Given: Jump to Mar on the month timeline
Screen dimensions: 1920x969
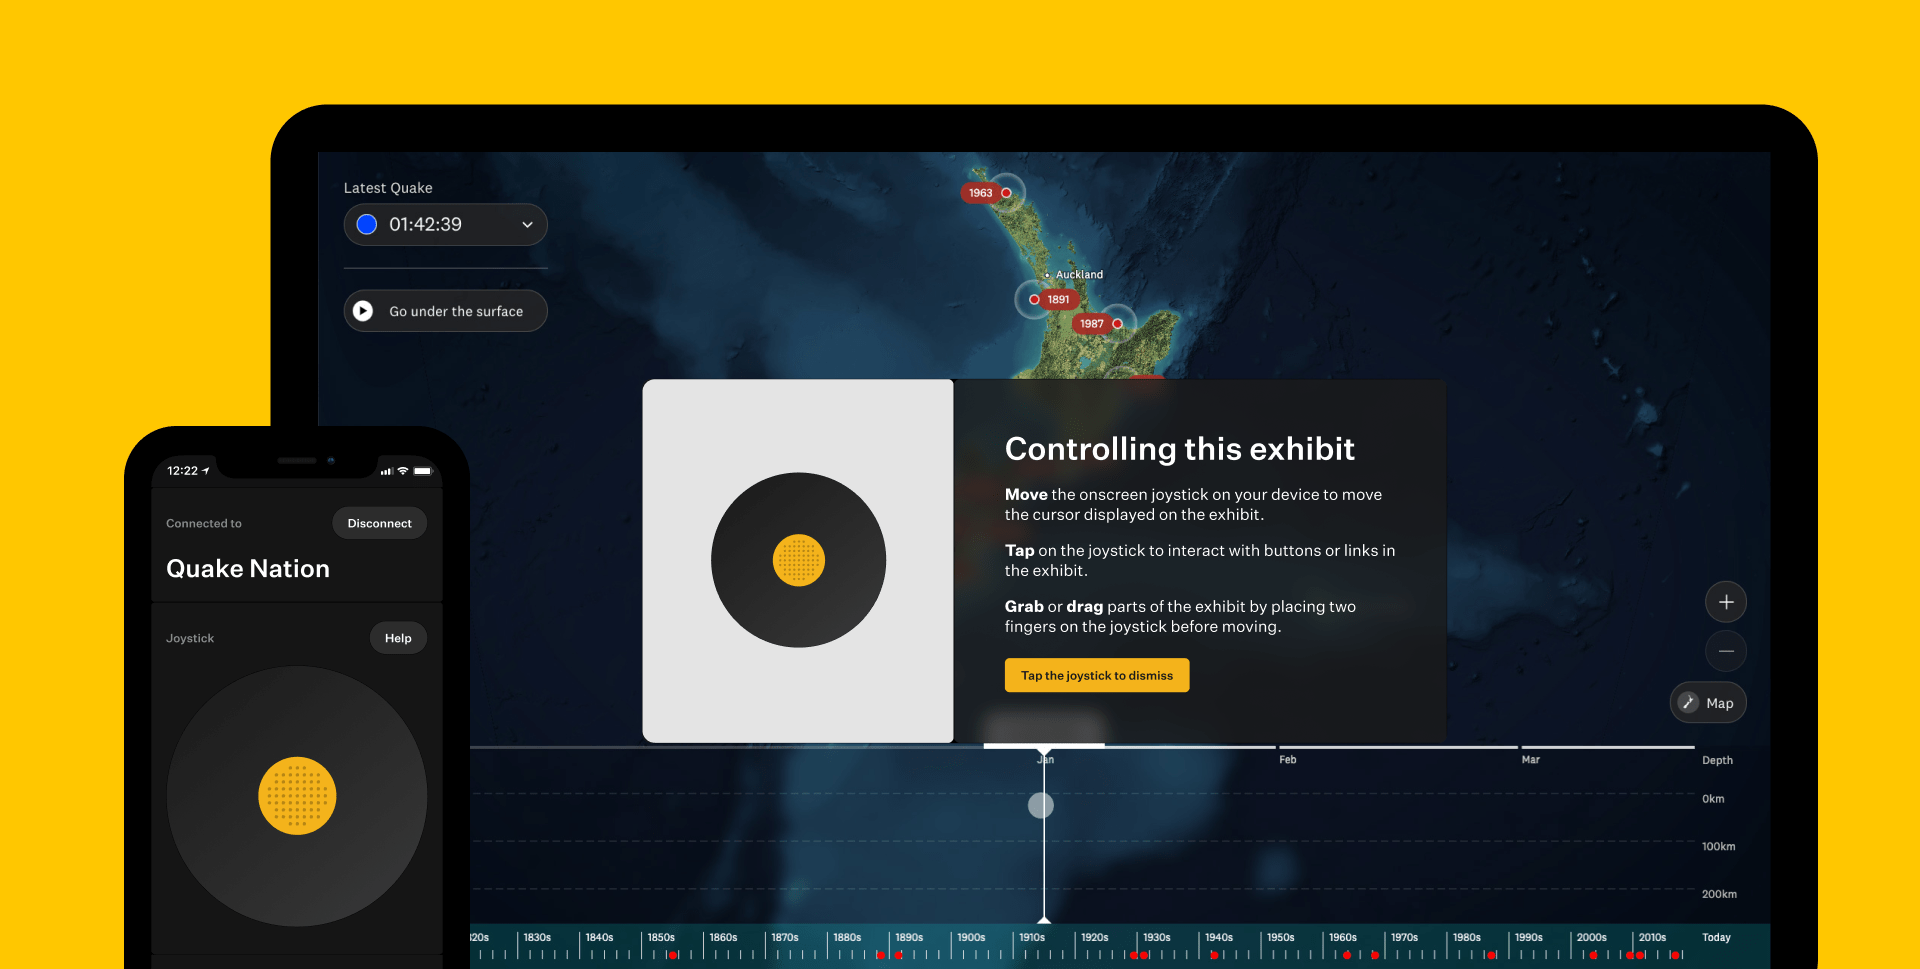Looking at the screenshot, I should point(1531,760).
